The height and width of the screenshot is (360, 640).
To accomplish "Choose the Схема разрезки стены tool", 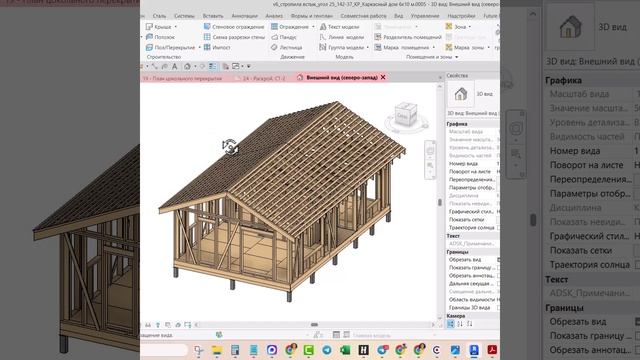I will [x=234, y=37].
